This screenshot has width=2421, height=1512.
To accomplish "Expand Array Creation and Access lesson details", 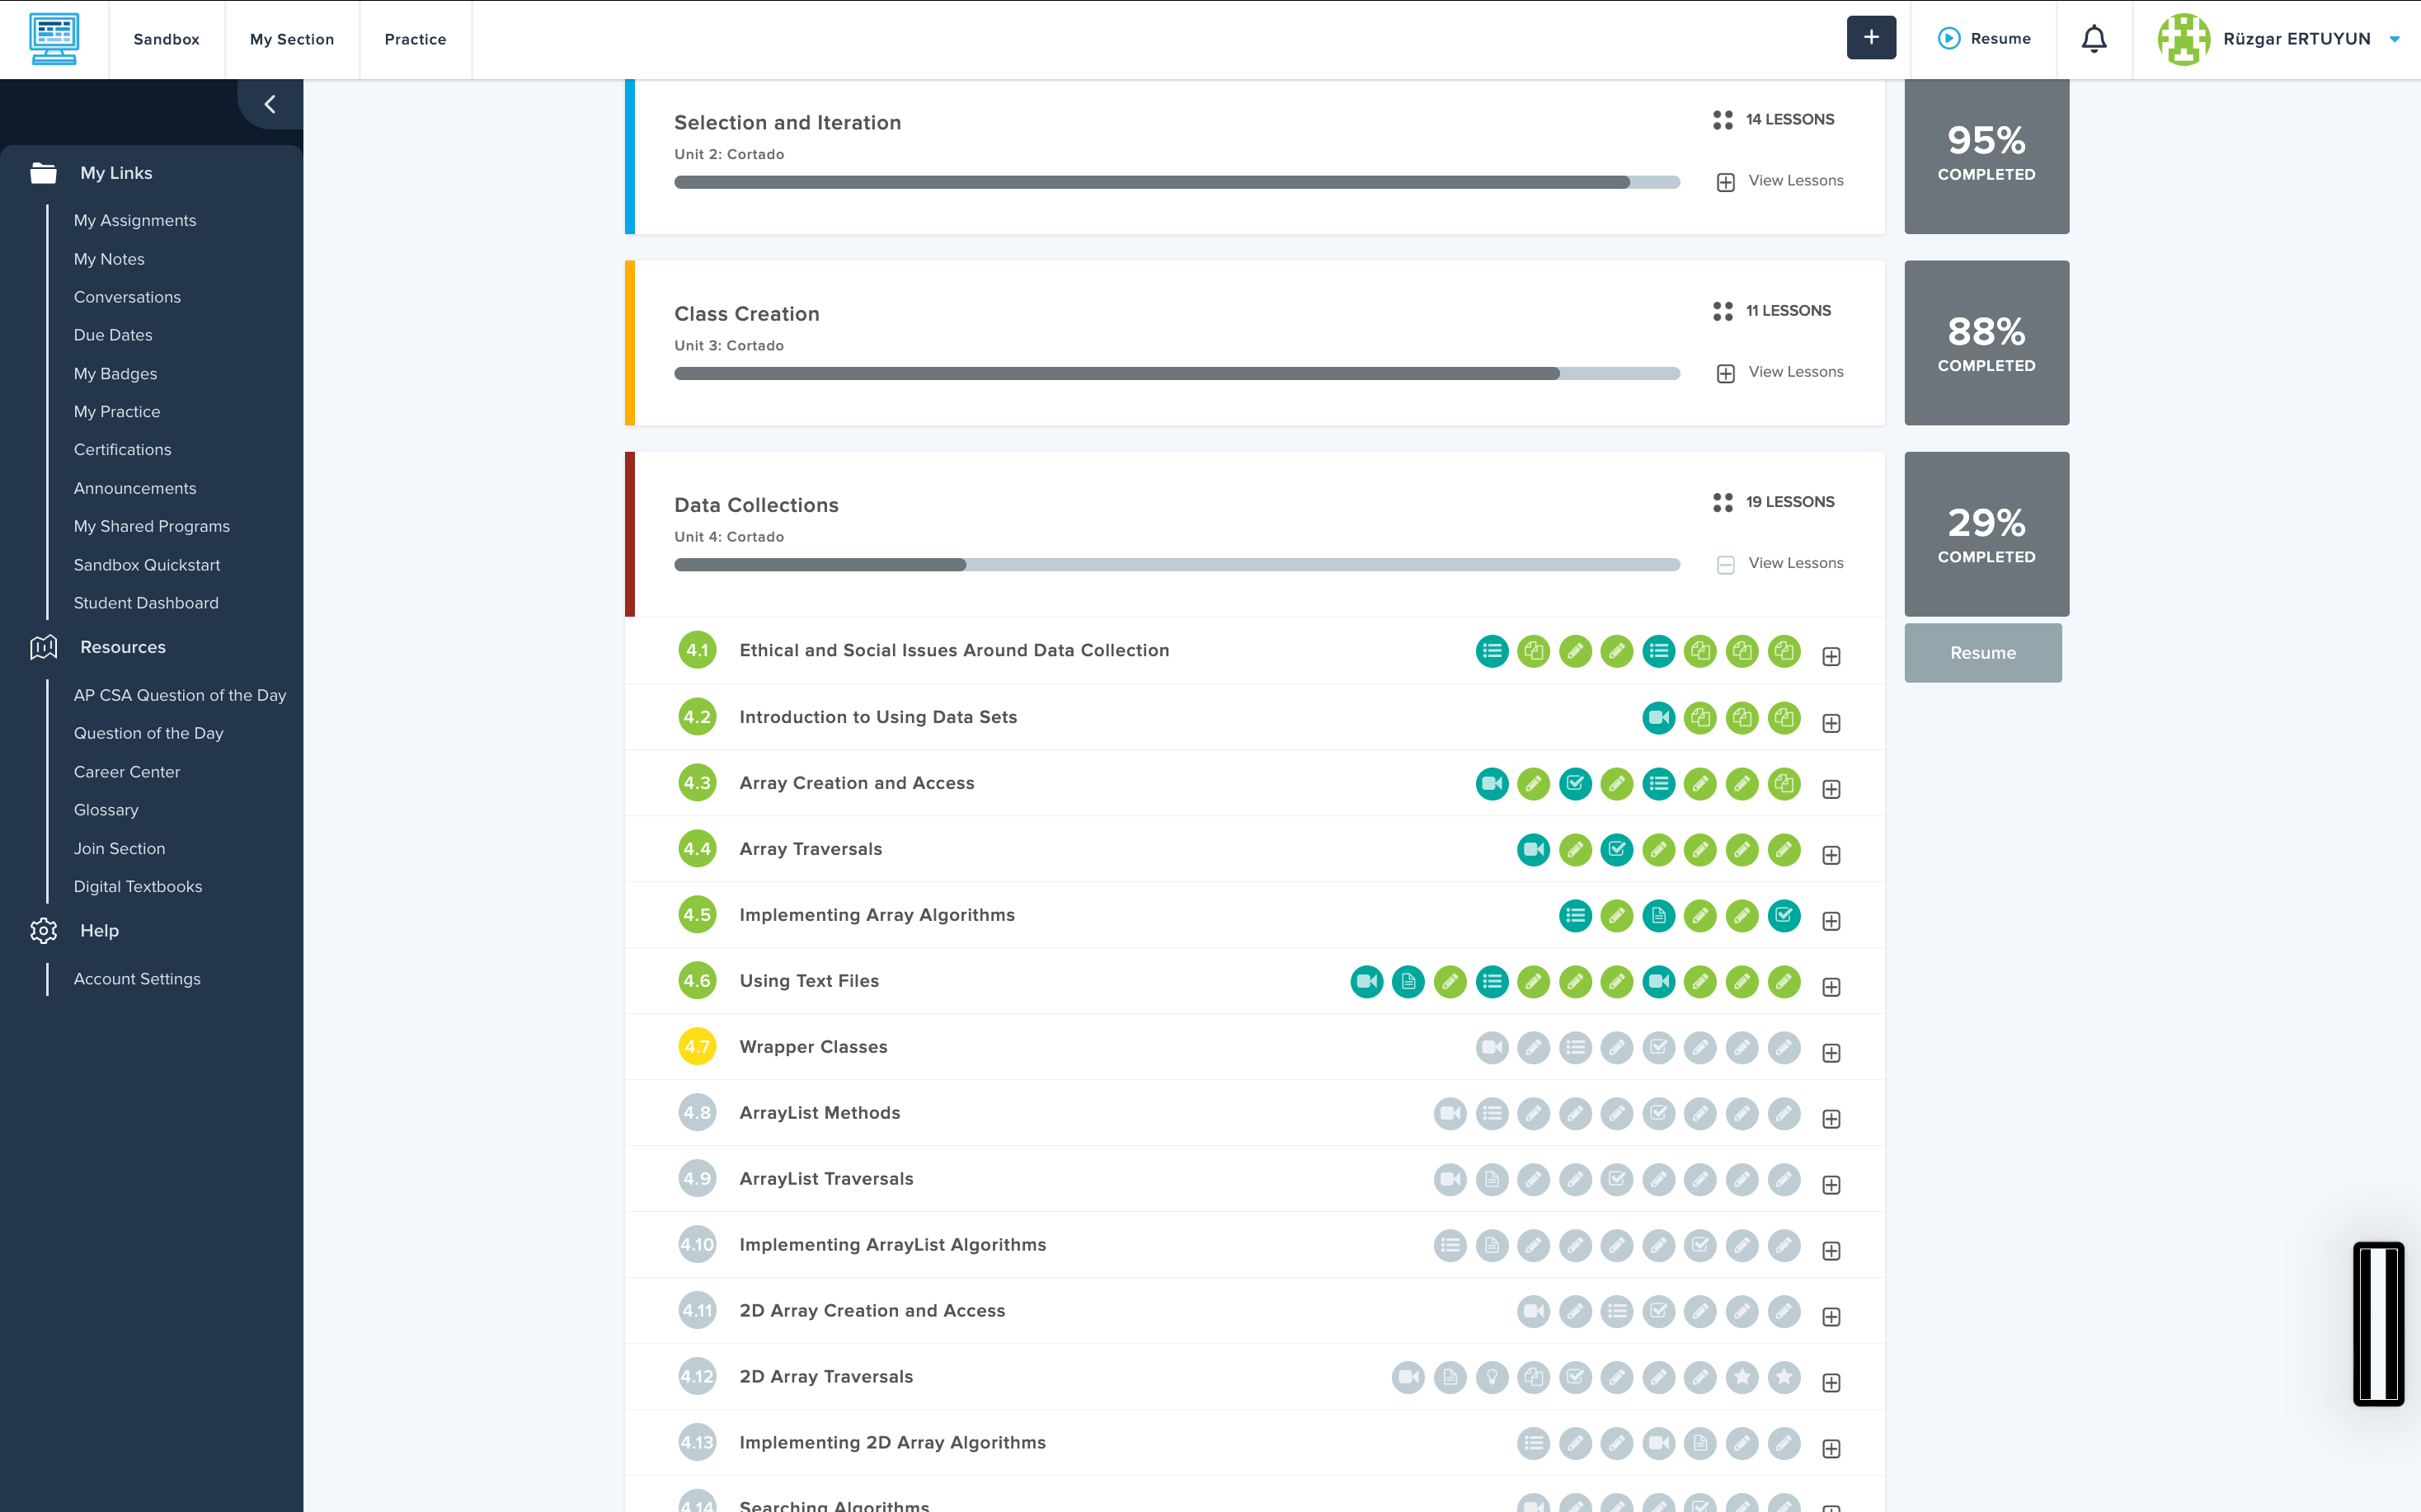I will click(1831, 789).
